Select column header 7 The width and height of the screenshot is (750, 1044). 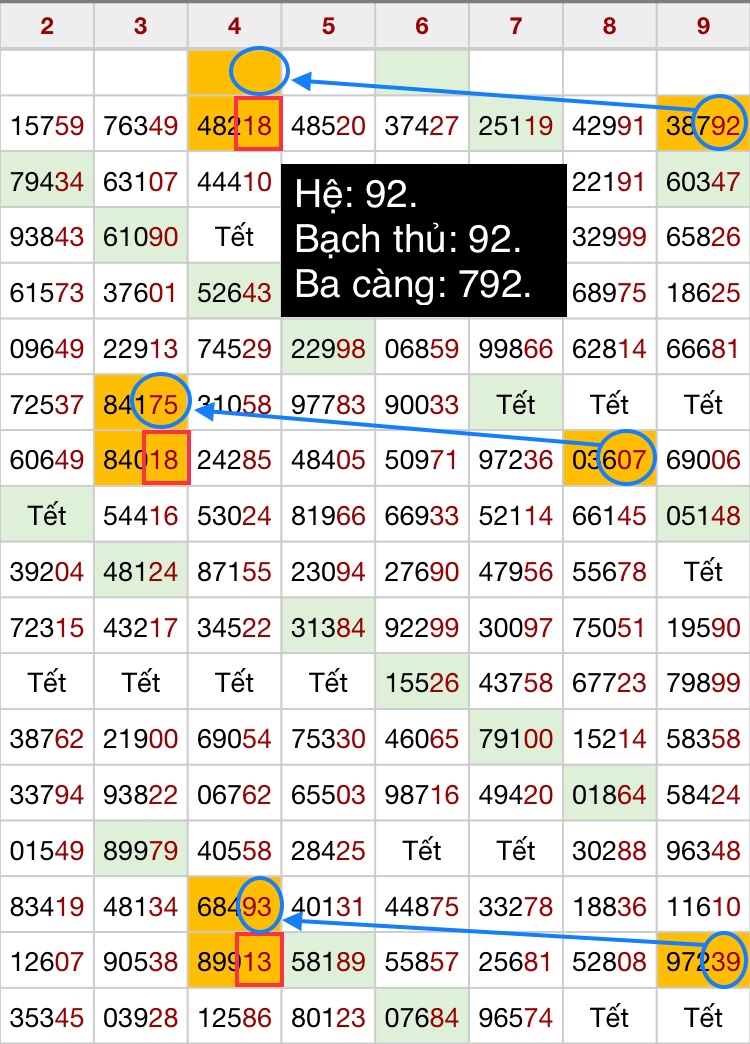click(x=516, y=26)
